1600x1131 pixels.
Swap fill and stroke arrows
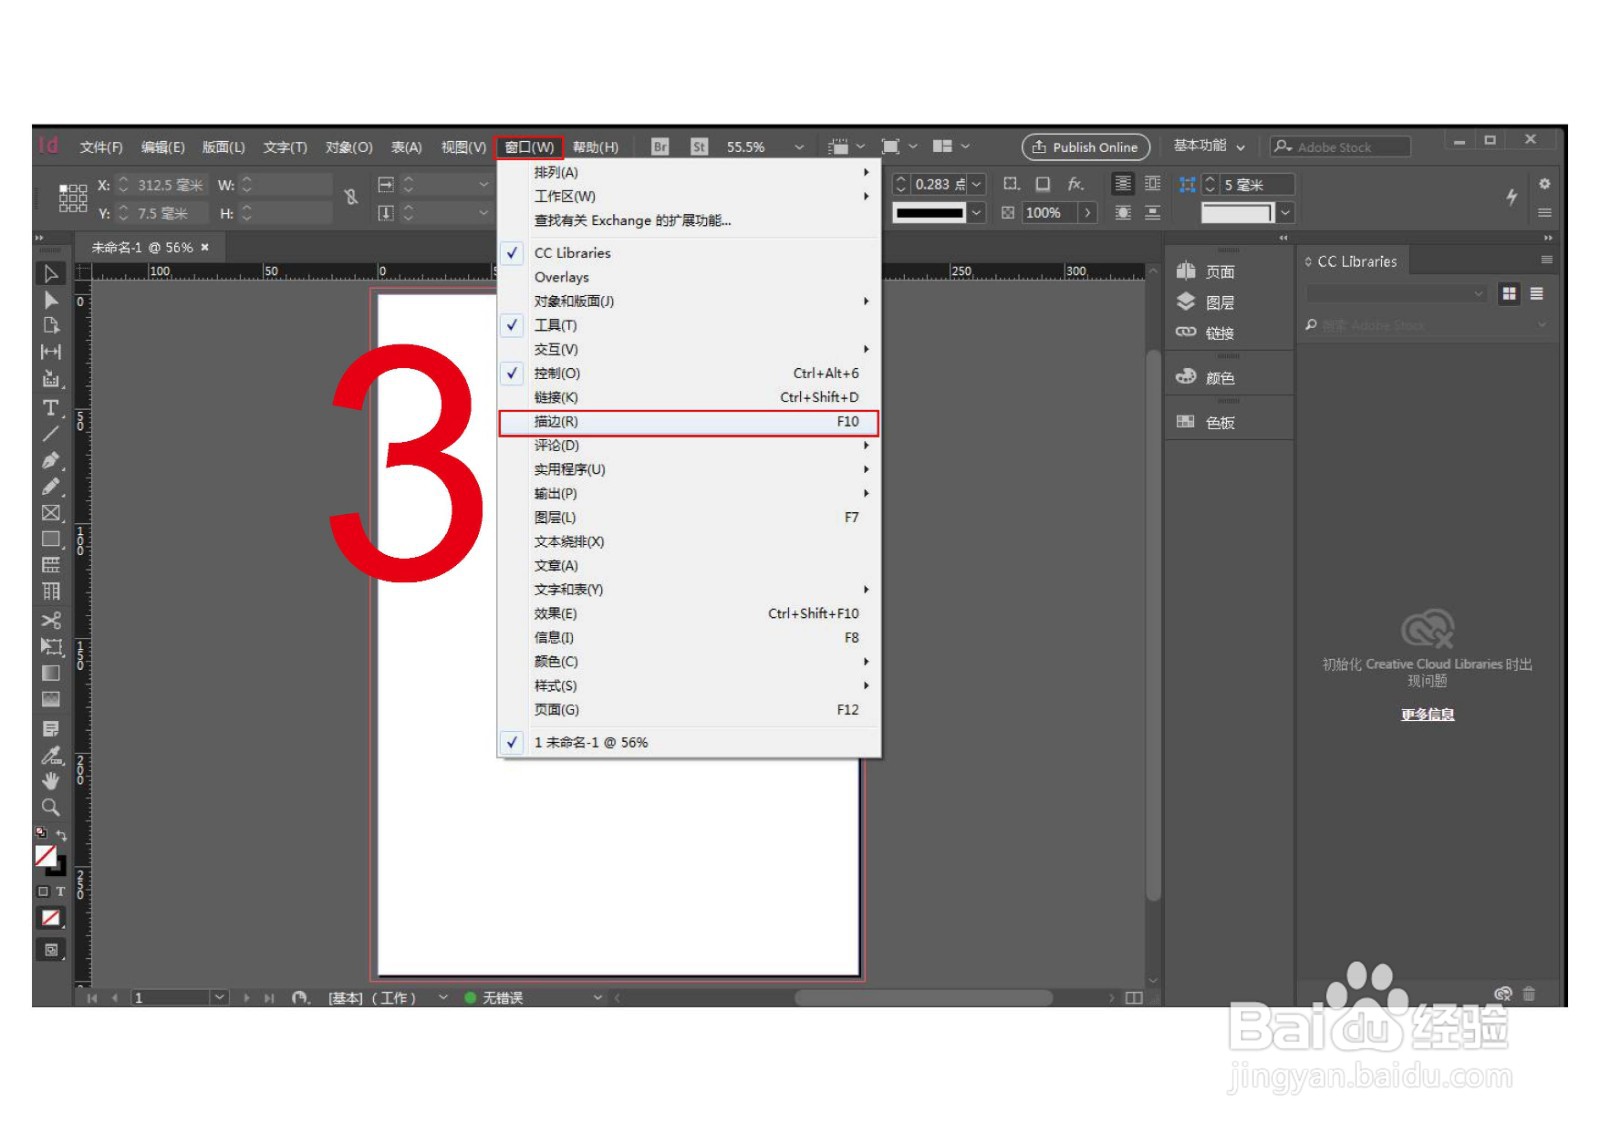pyautogui.click(x=61, y=834)
